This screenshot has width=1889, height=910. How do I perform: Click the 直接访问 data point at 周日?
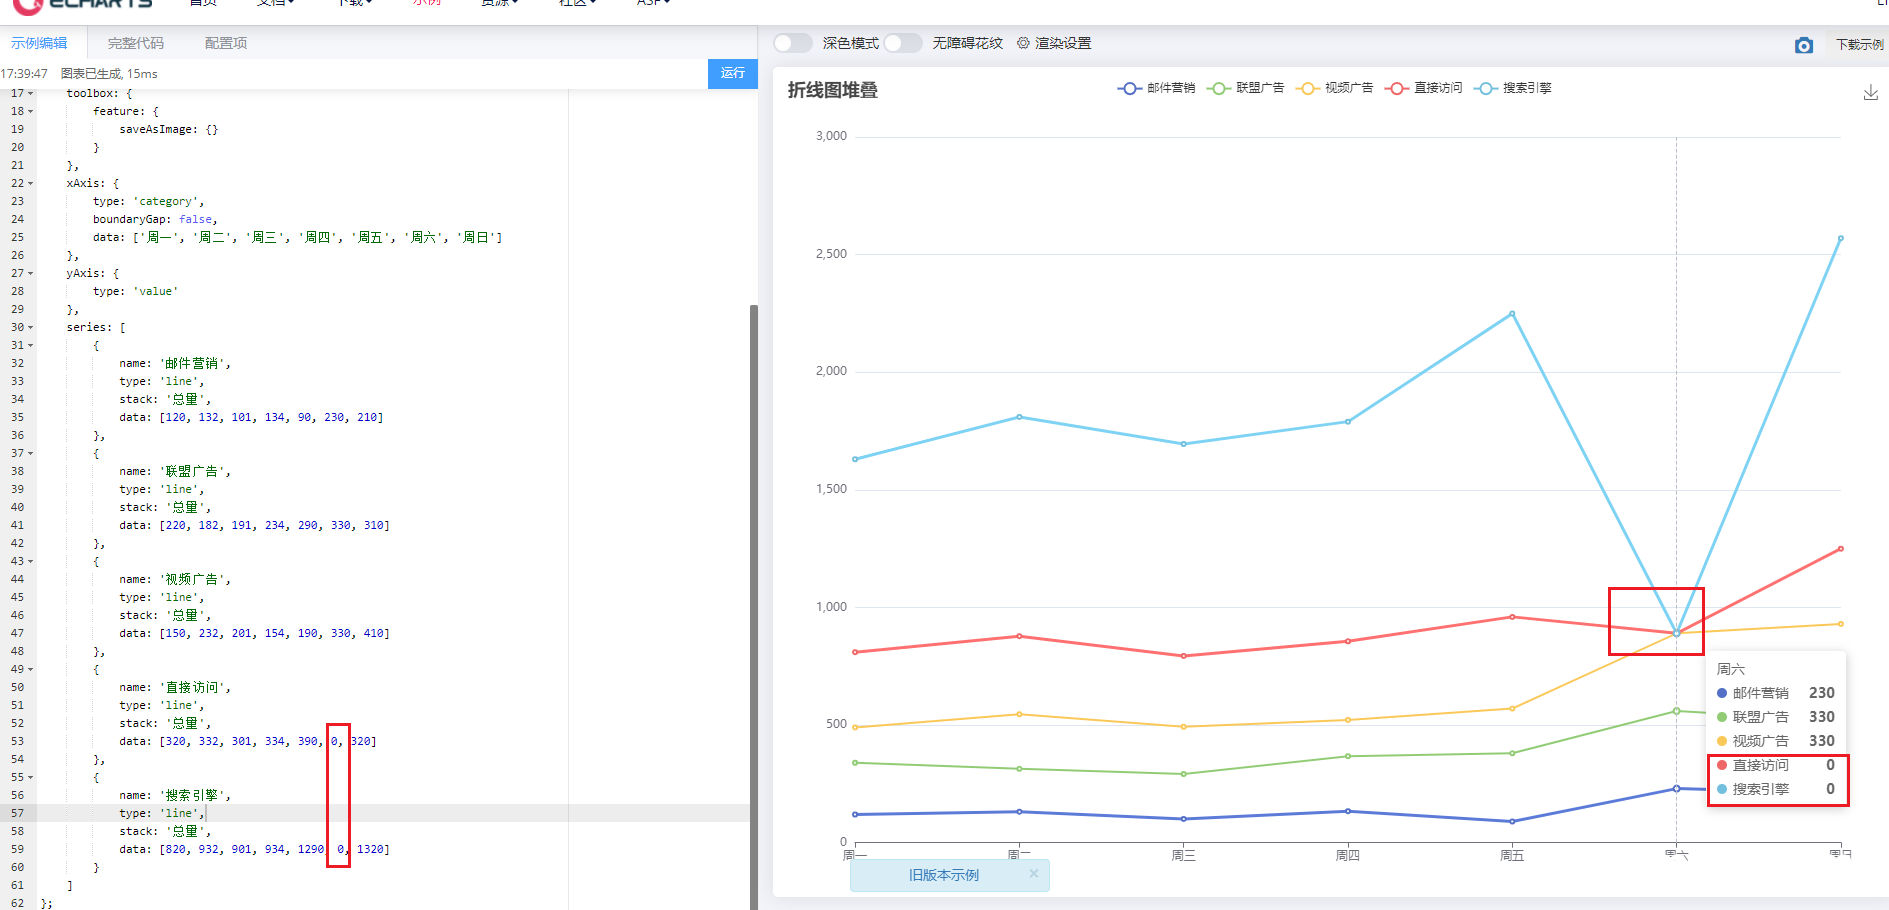[x=1840, y=549]
